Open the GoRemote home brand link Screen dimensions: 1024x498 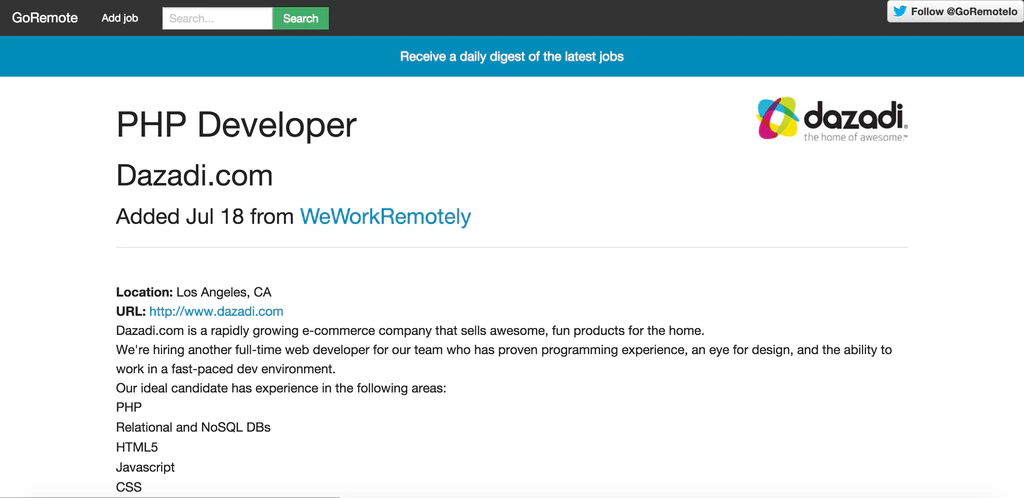click(x=44, y=18)
